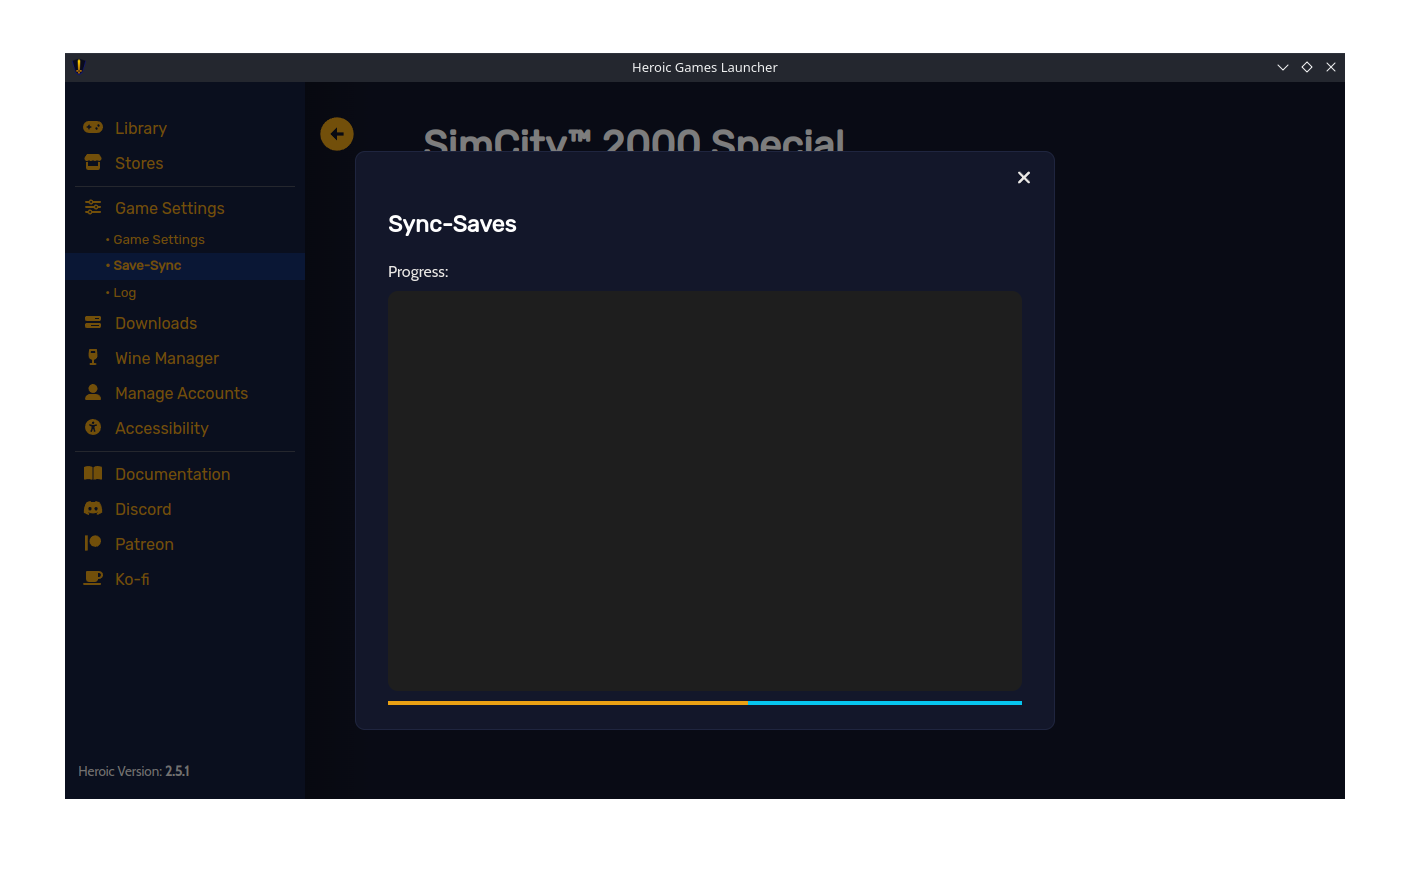This screenshot has height=876, width=1410.
Task: Switch to the Save-Sync section
Action: 146,265
